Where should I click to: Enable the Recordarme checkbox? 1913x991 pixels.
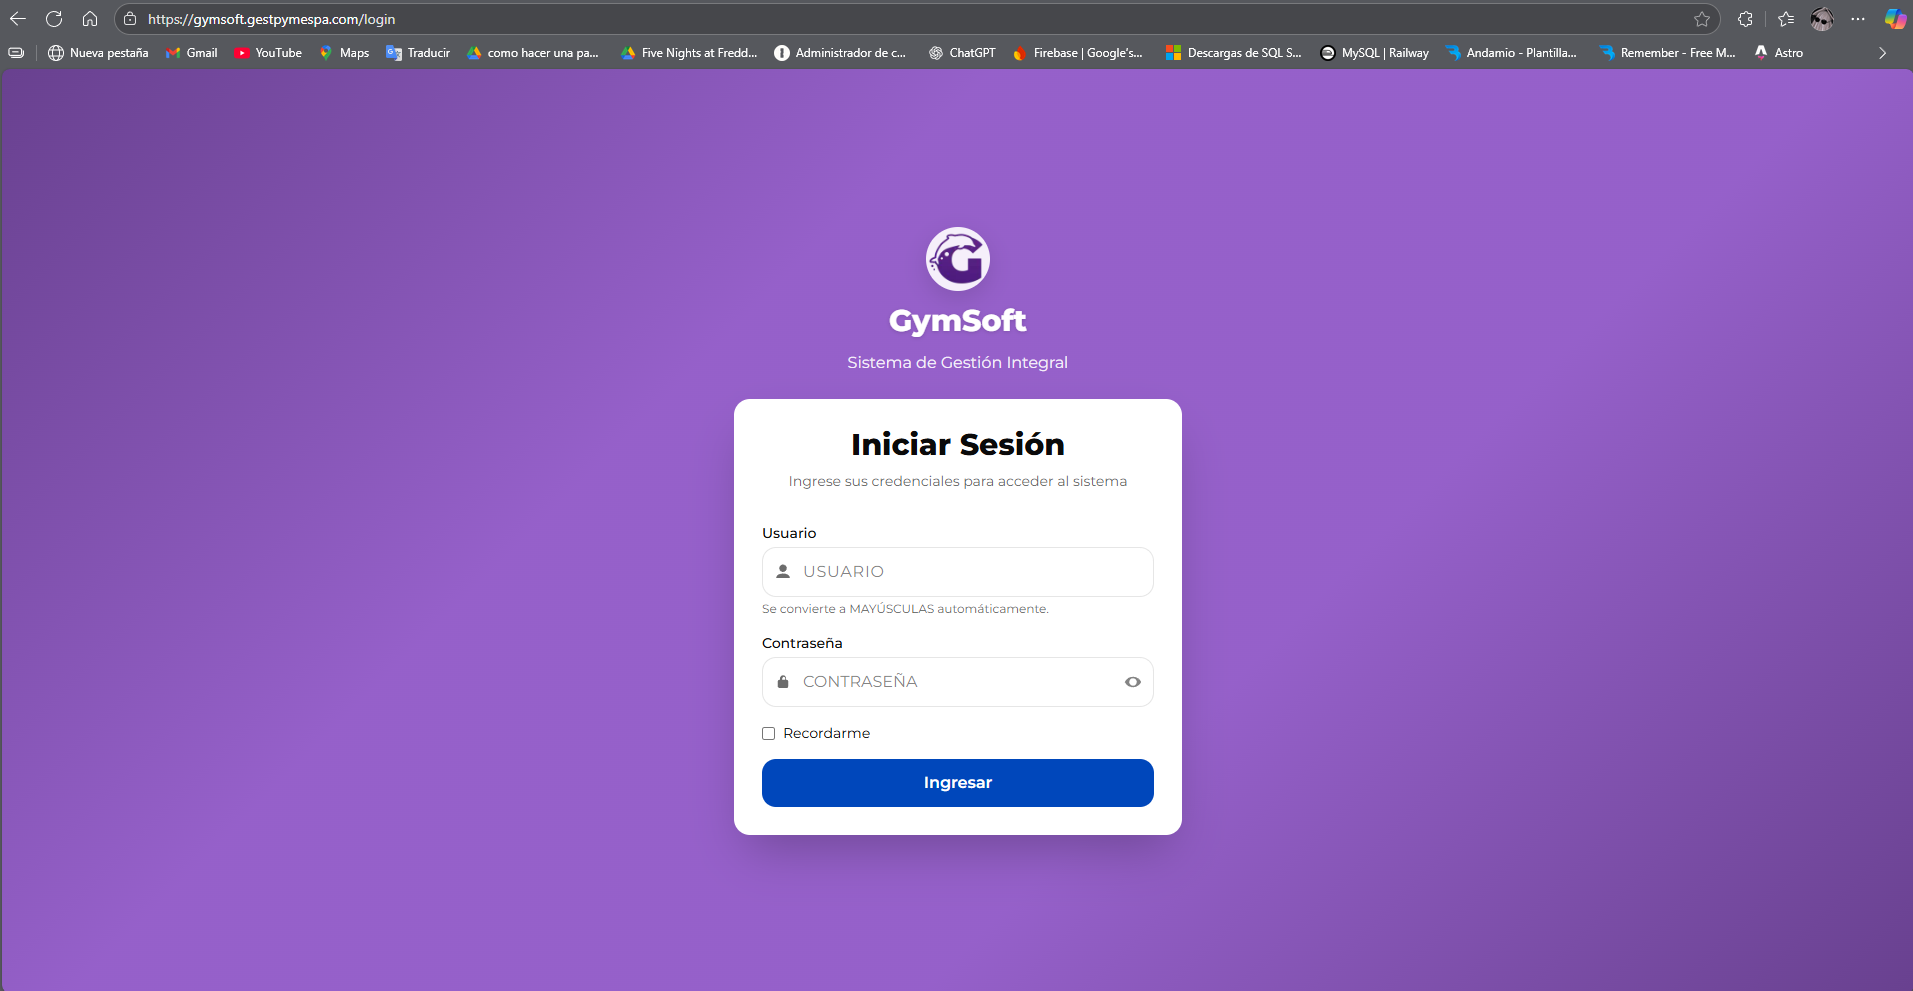coord(768,733)
